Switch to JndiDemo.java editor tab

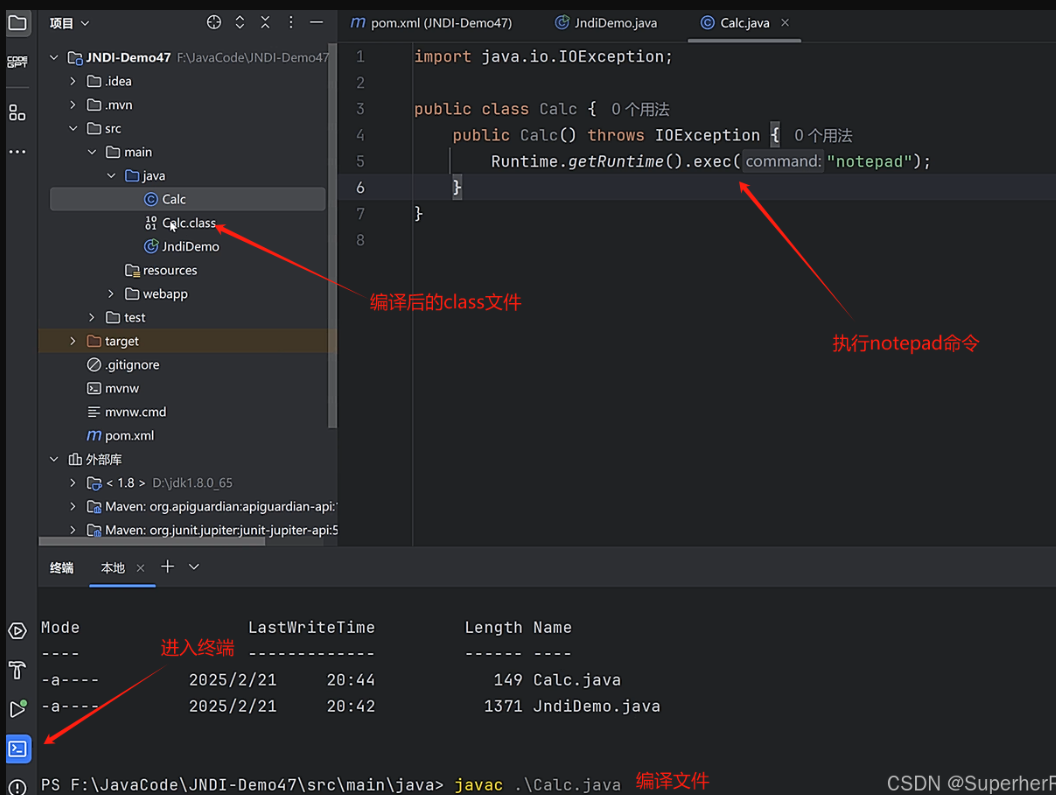click(606, 23)
